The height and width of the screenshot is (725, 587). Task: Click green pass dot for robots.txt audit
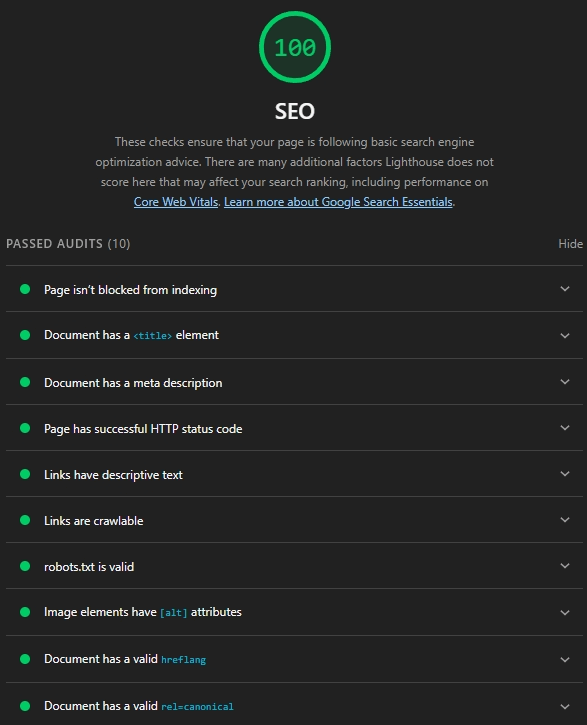(25, 566)
